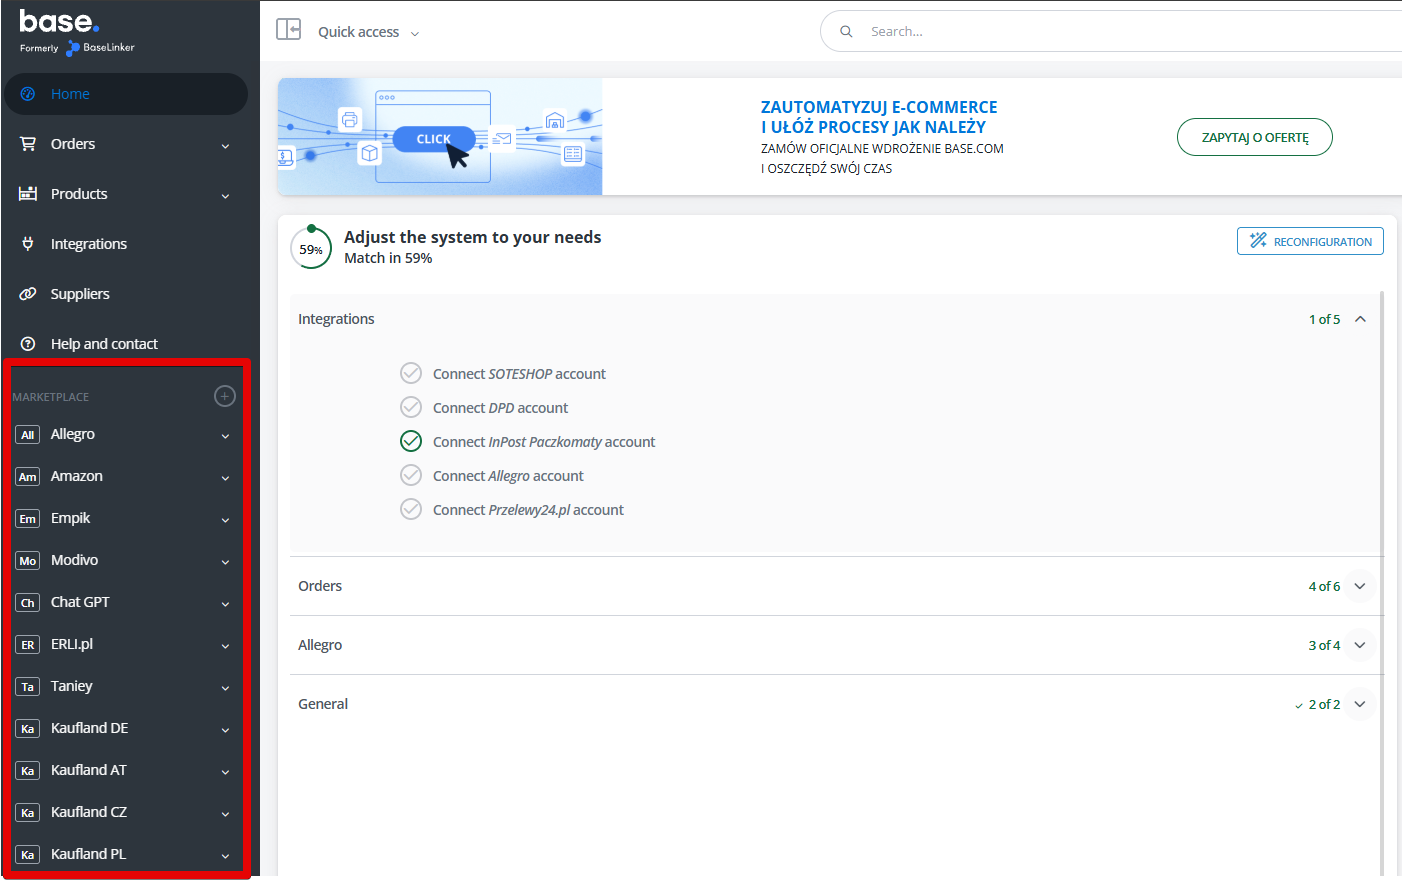Viewport: 1402px width, 883px height.
Task: Click the add marketplace plus icon
Action: [225, 396]
